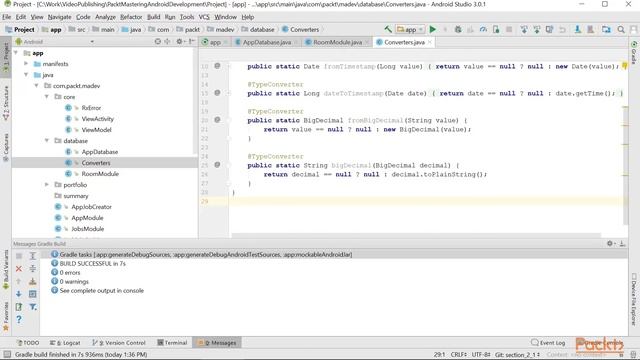Image resolution: width=640 pixels, height=360 pixels.
Task: Start debugging with the bug icon
Action: (x=458, y=29)
